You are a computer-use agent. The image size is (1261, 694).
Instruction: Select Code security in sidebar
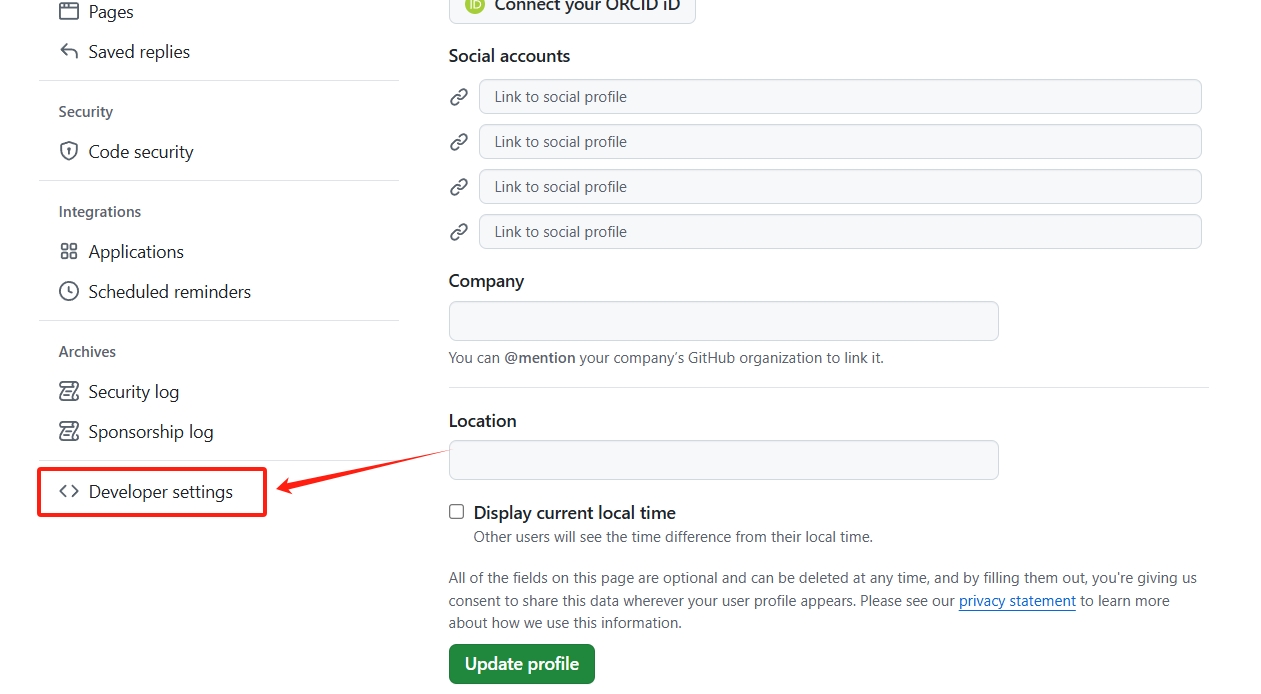pyautogui.click(x=140, y=152)
